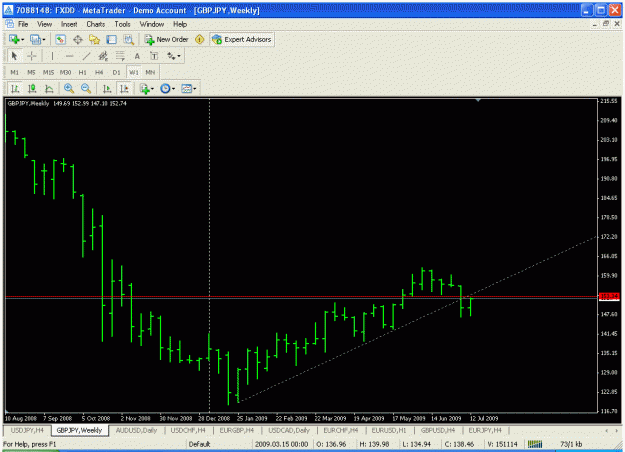Viewport: 625px width, 452px height.
Task: Click the Default profile in status bar
Action: point(199,444)
